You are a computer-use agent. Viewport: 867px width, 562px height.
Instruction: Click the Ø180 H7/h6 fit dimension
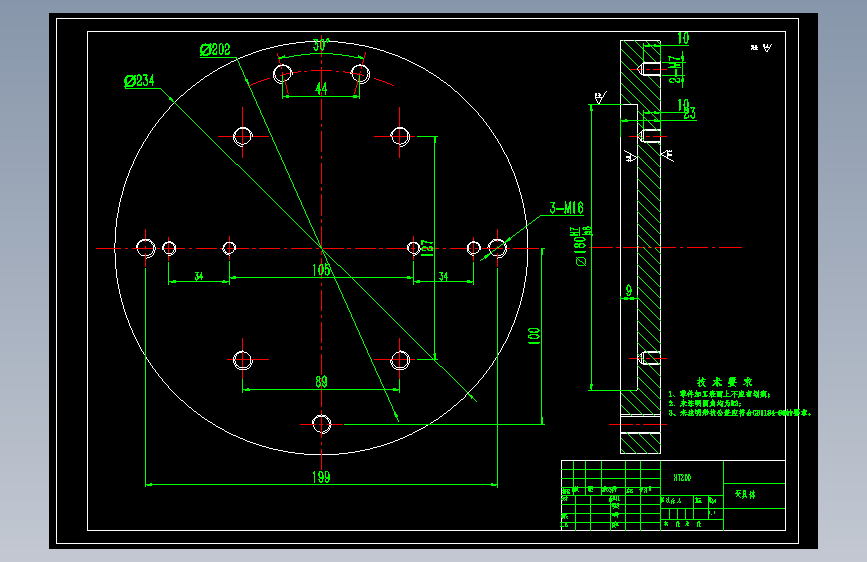pos(582,246)
